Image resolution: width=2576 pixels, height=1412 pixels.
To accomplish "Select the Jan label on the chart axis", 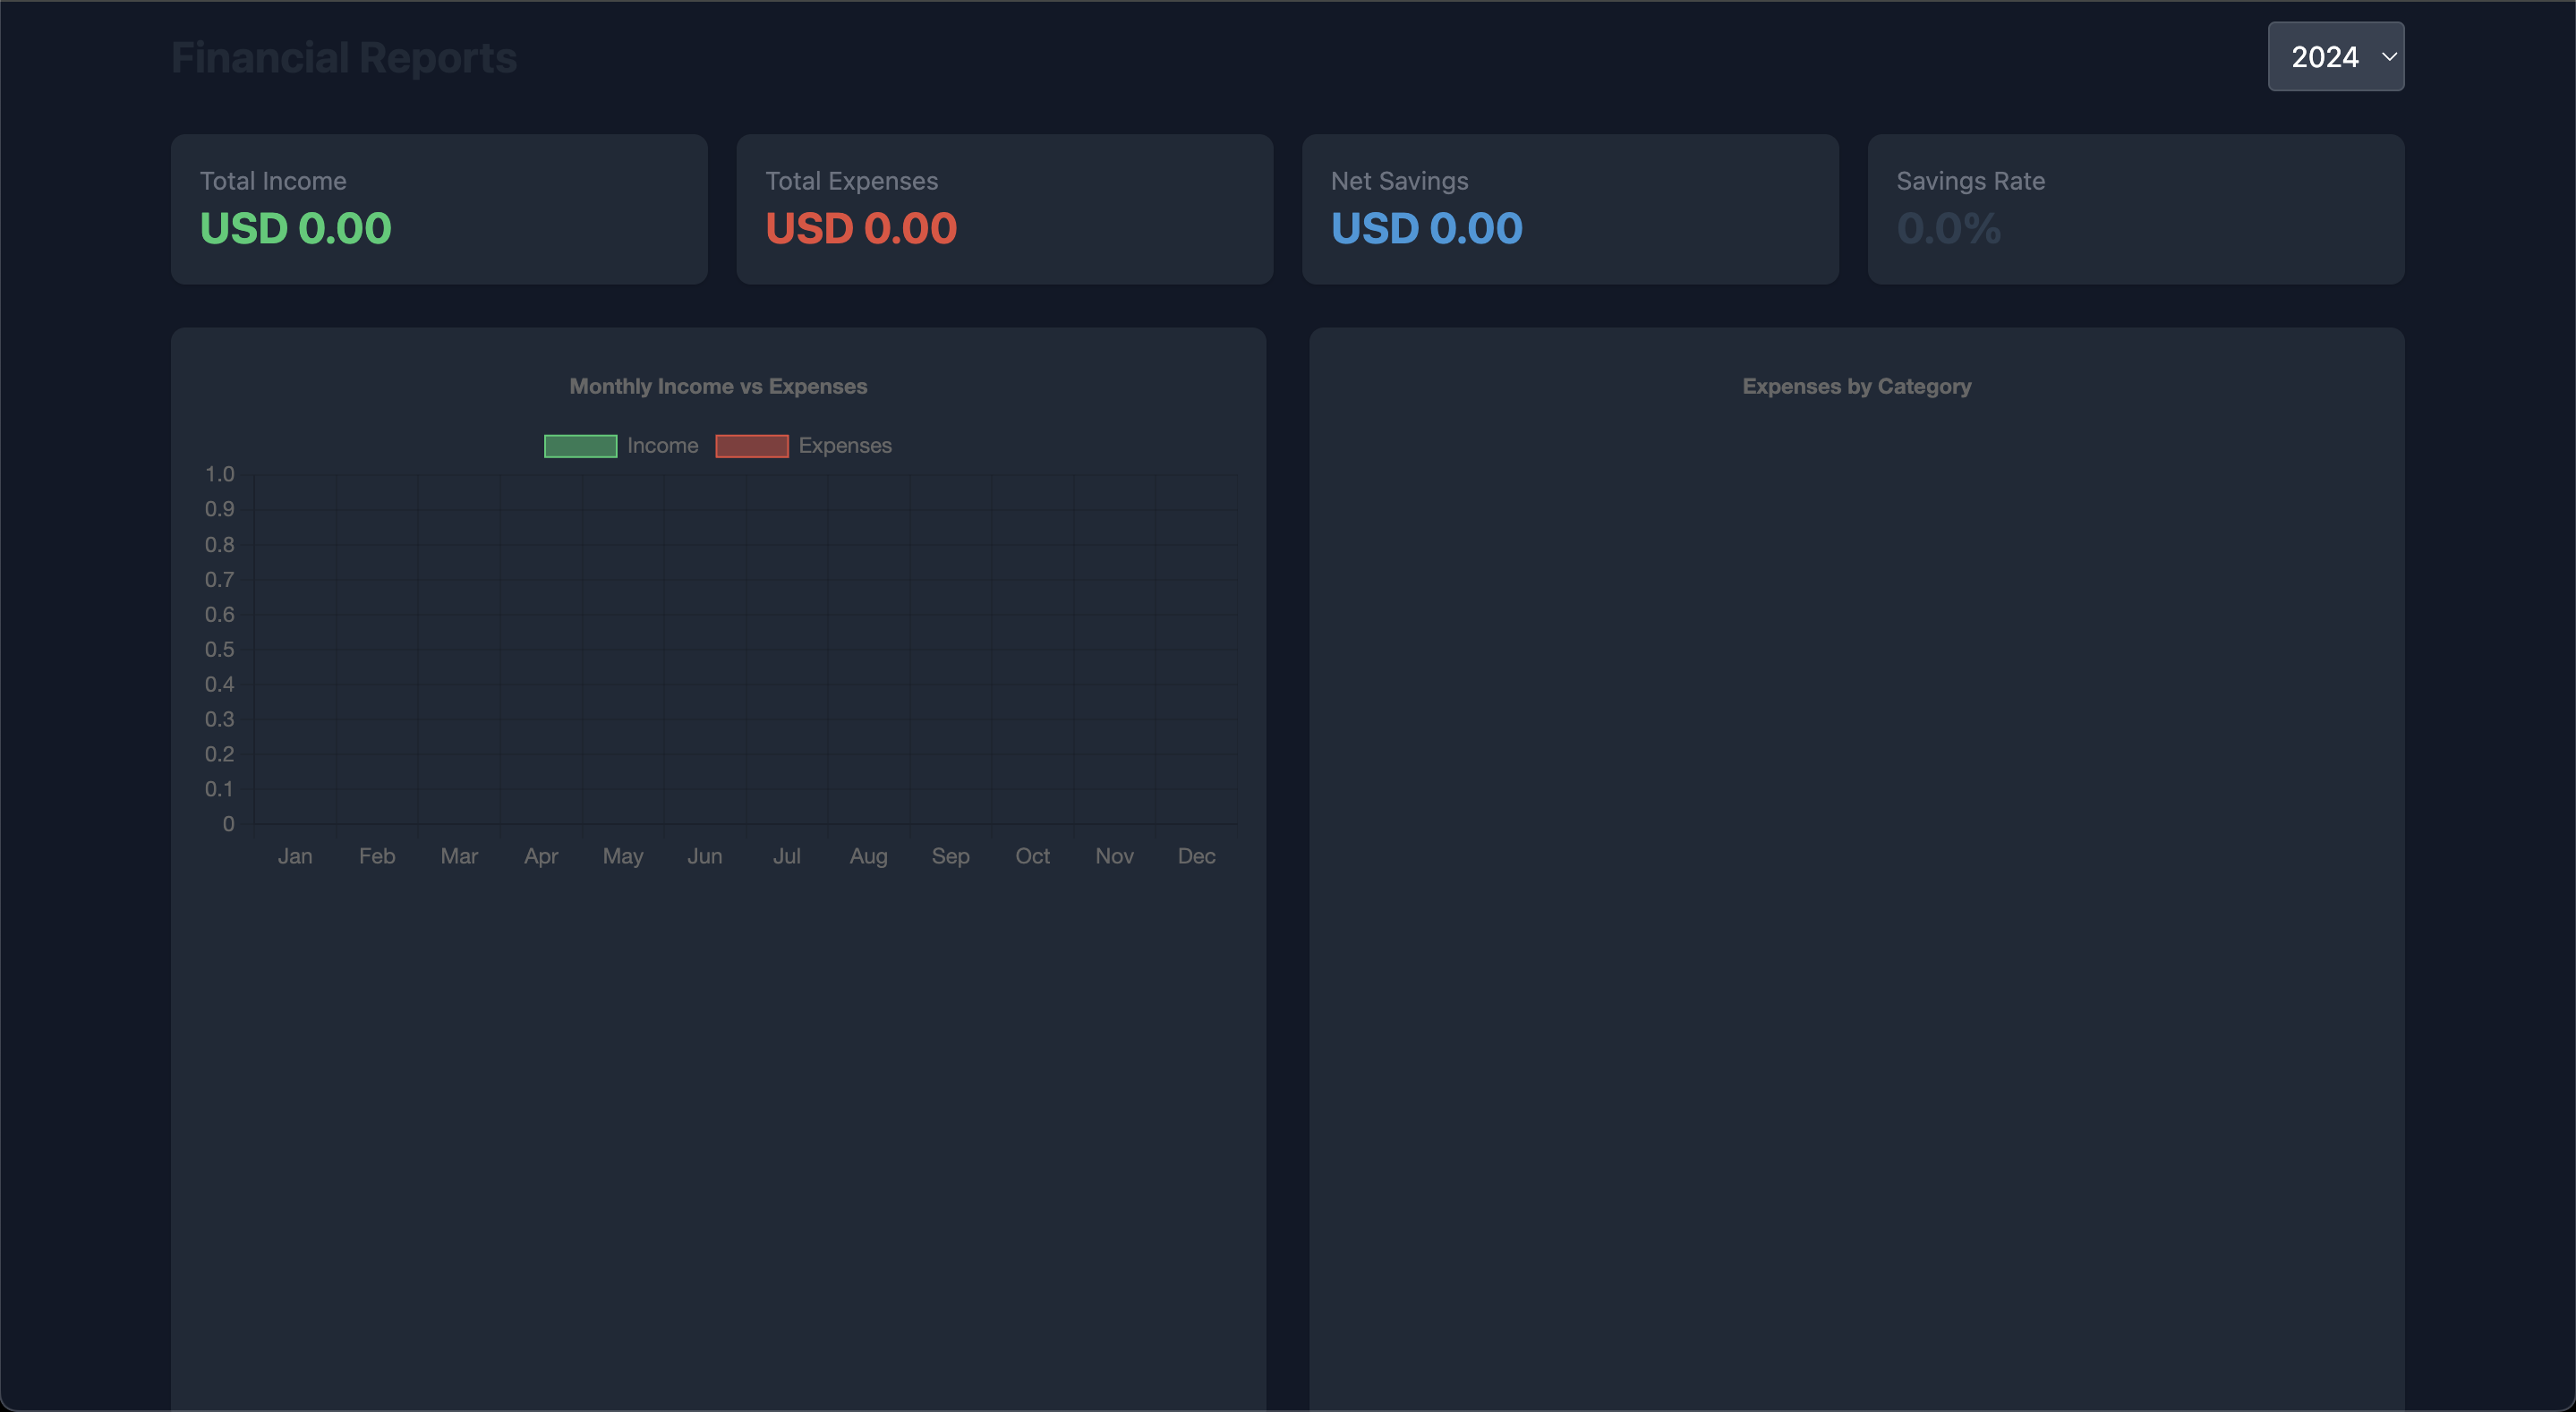I will (295, 856).
